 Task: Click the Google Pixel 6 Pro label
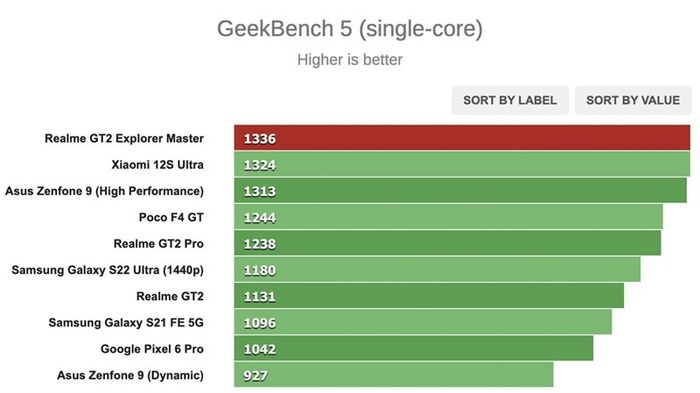point(152,349)
